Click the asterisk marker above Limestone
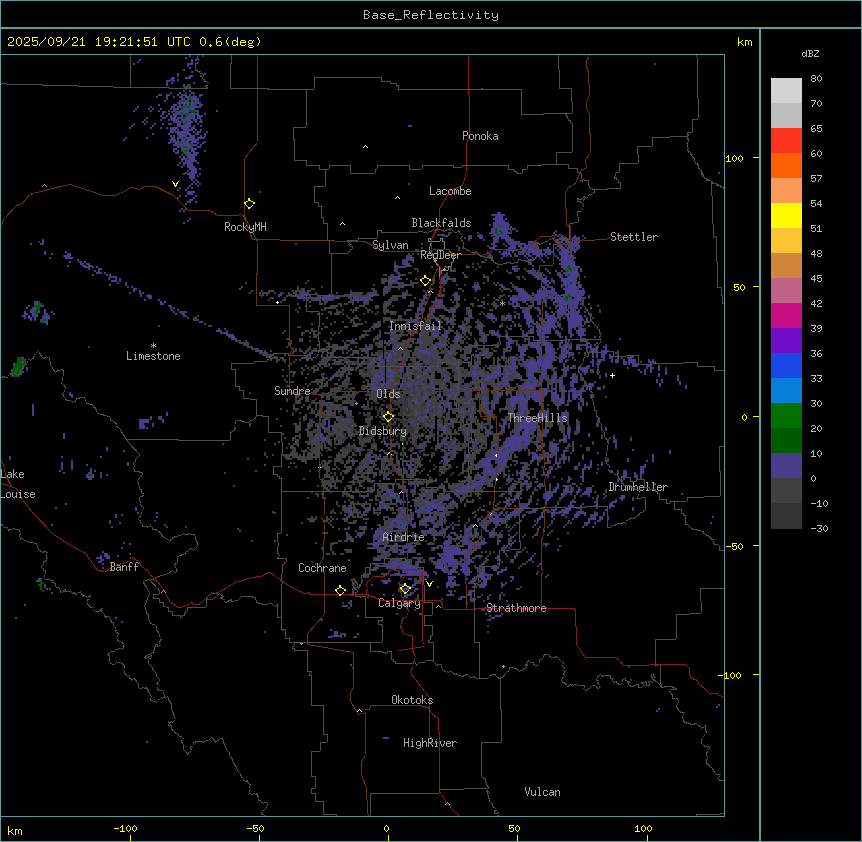862x842 pixels. click(x=153, y=345)
